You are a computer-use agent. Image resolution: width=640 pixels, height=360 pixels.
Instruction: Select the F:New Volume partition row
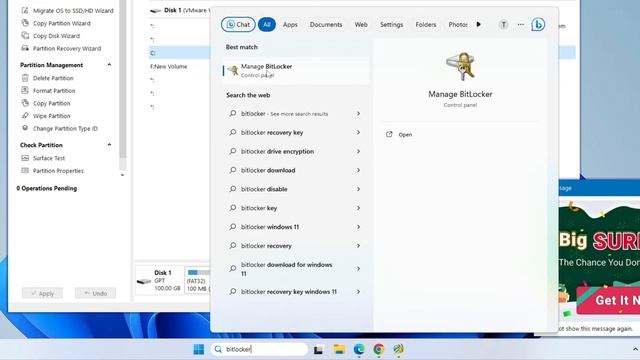[180, 66]
